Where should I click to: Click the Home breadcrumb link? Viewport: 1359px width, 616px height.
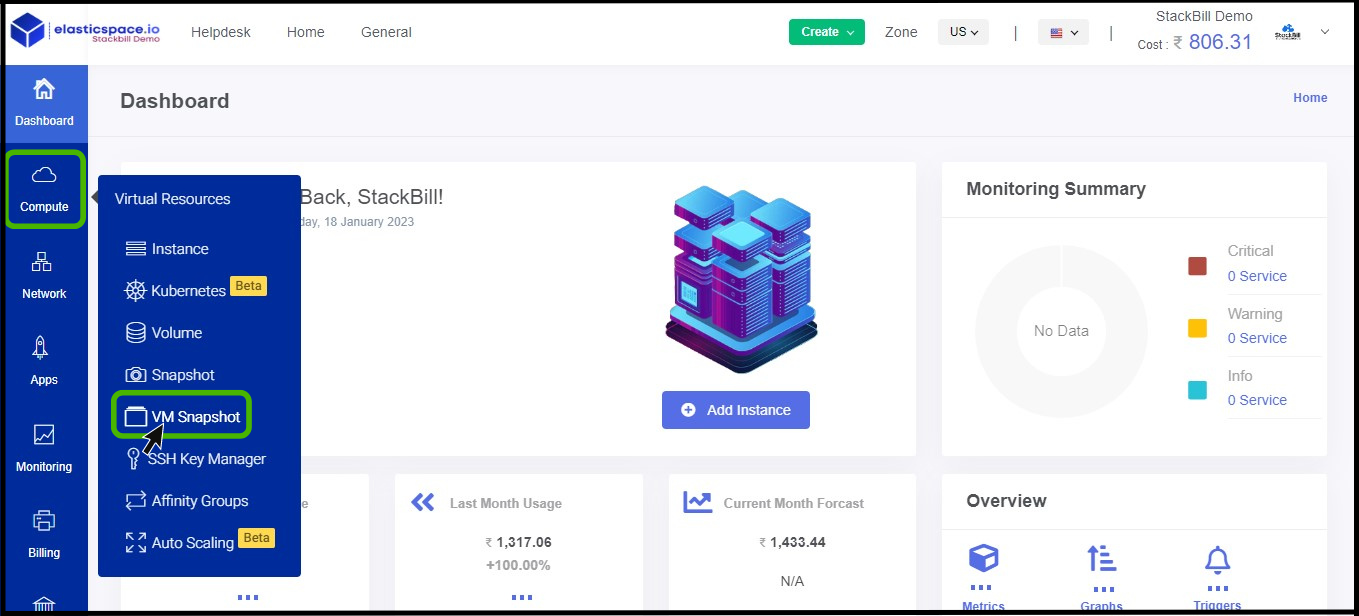(1309, 98)
